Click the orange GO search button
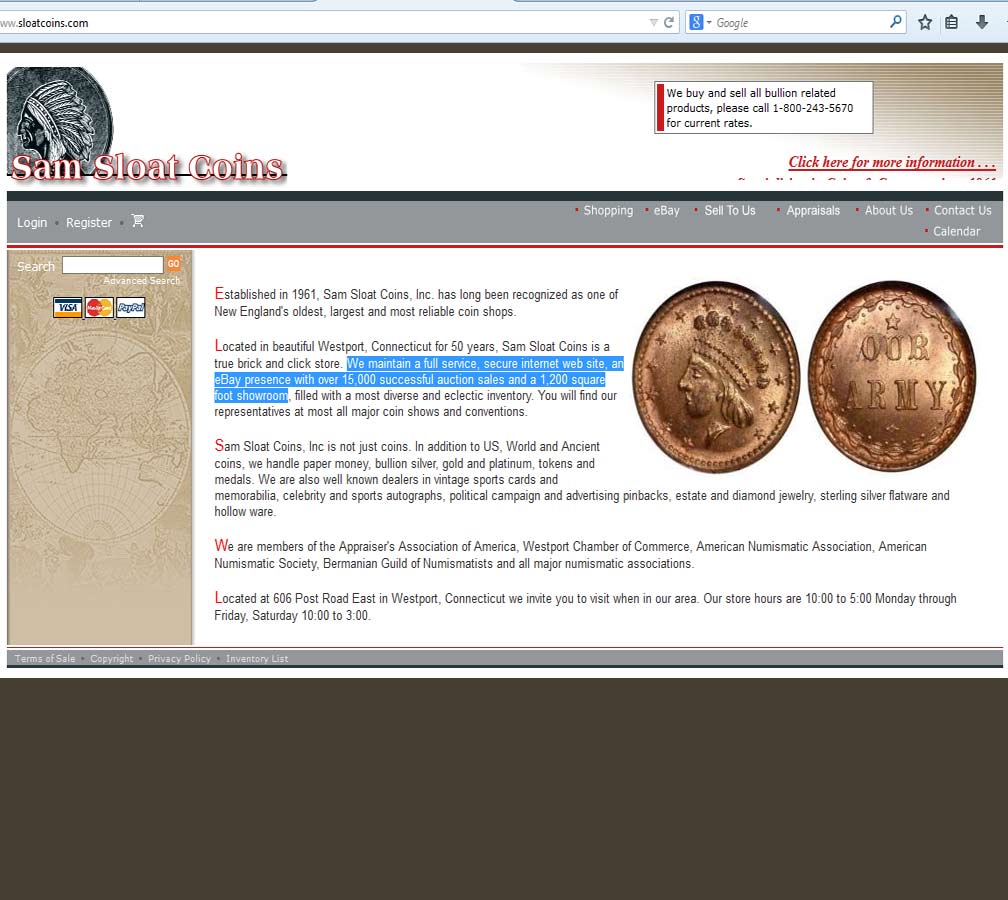The height and width of the screenshot is (900, 1008). (x=174, y=264)
